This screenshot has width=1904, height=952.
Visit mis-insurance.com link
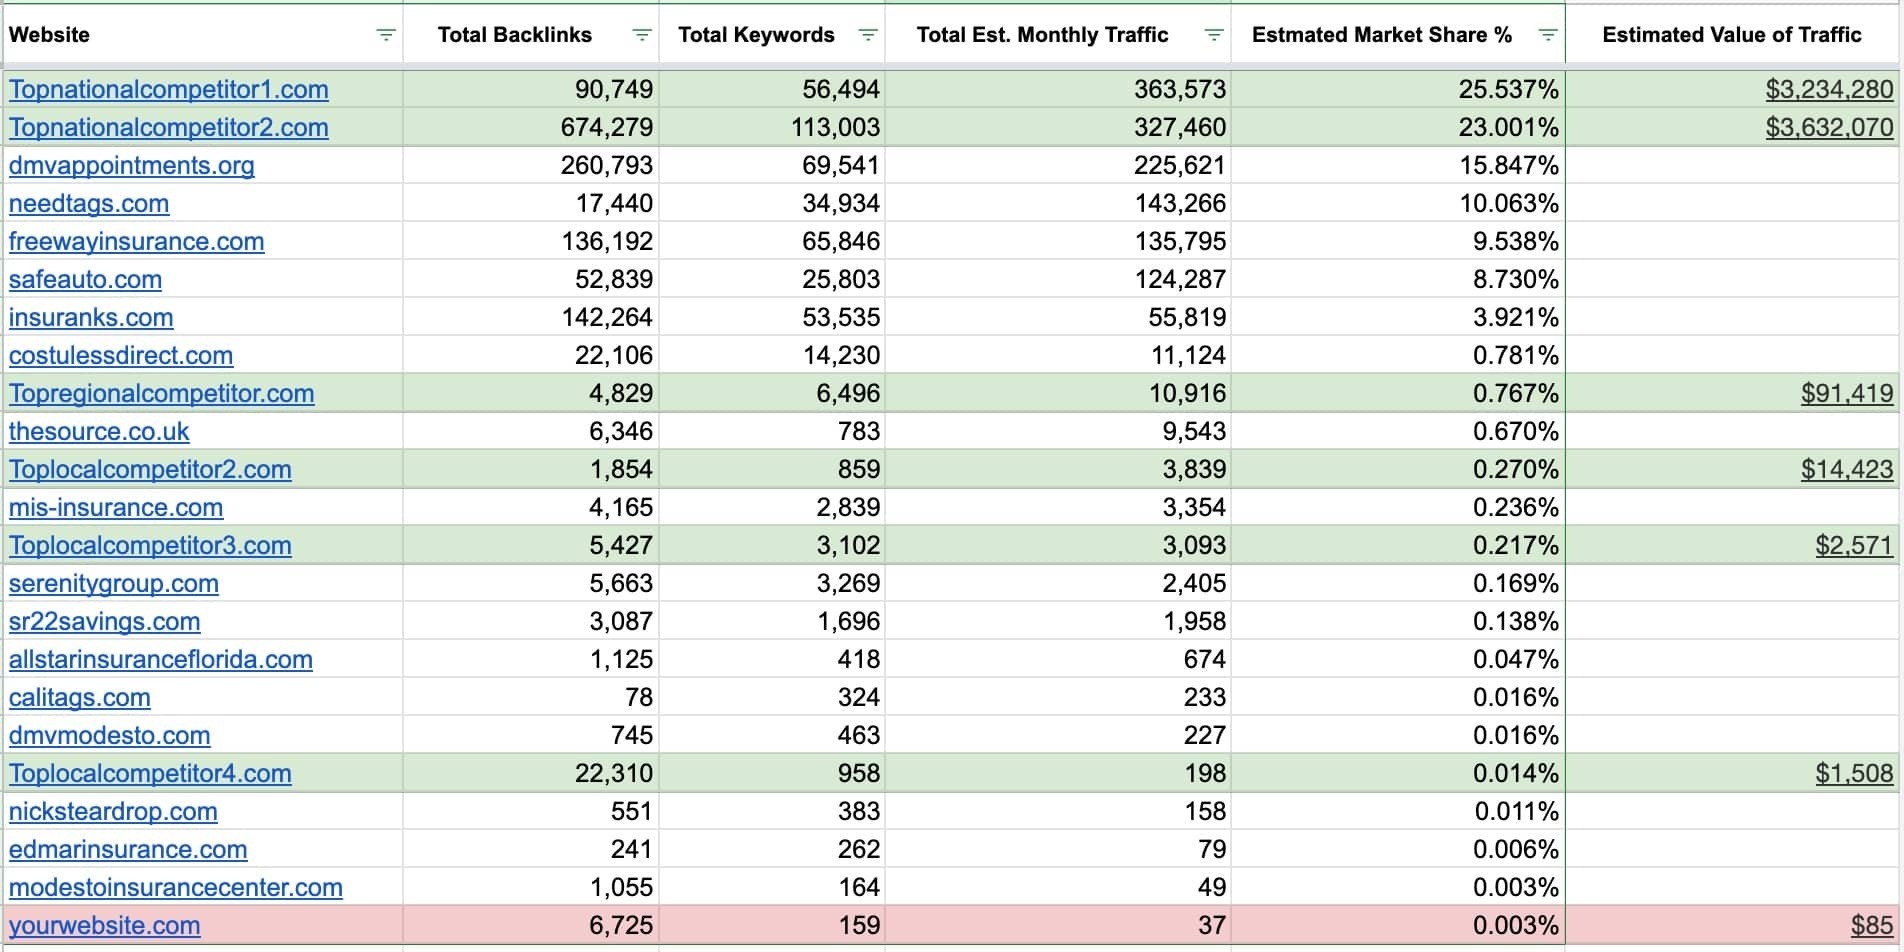(x=116, y=508)
